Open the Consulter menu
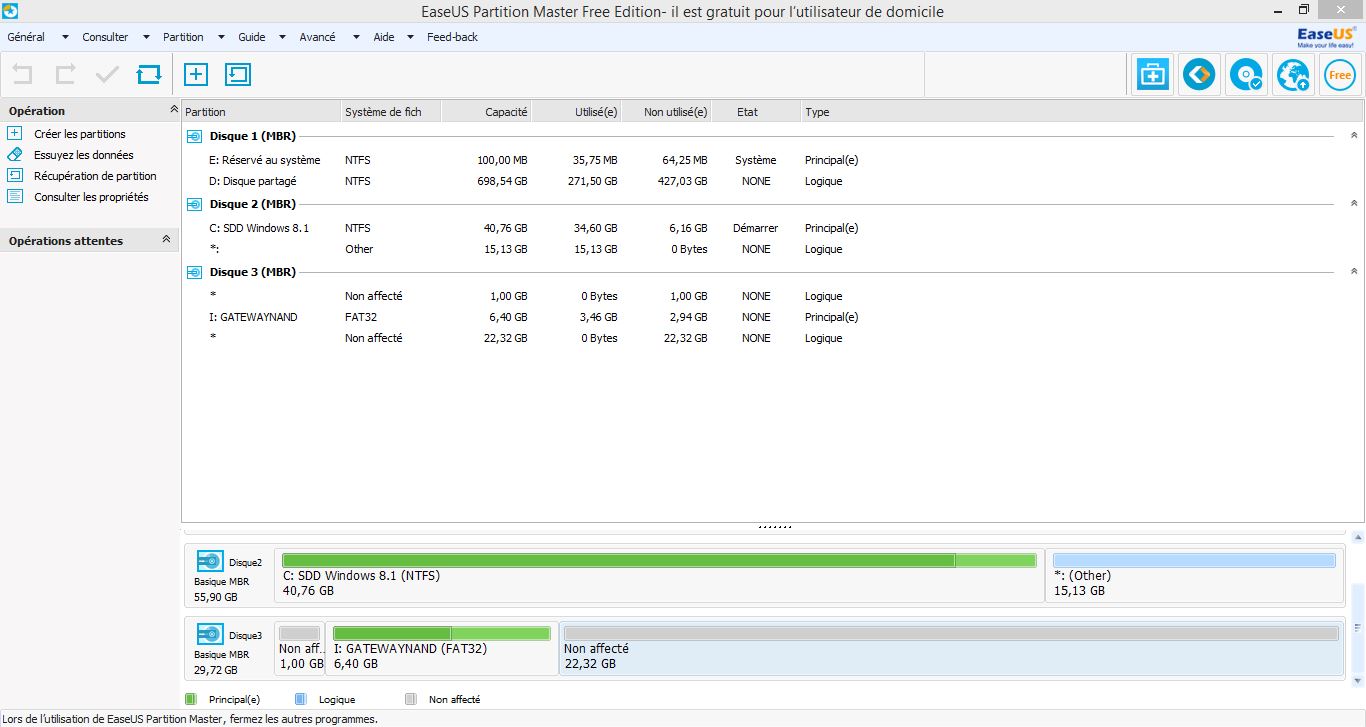Viewport: 1366px width, 727px height. pos(105,37)
